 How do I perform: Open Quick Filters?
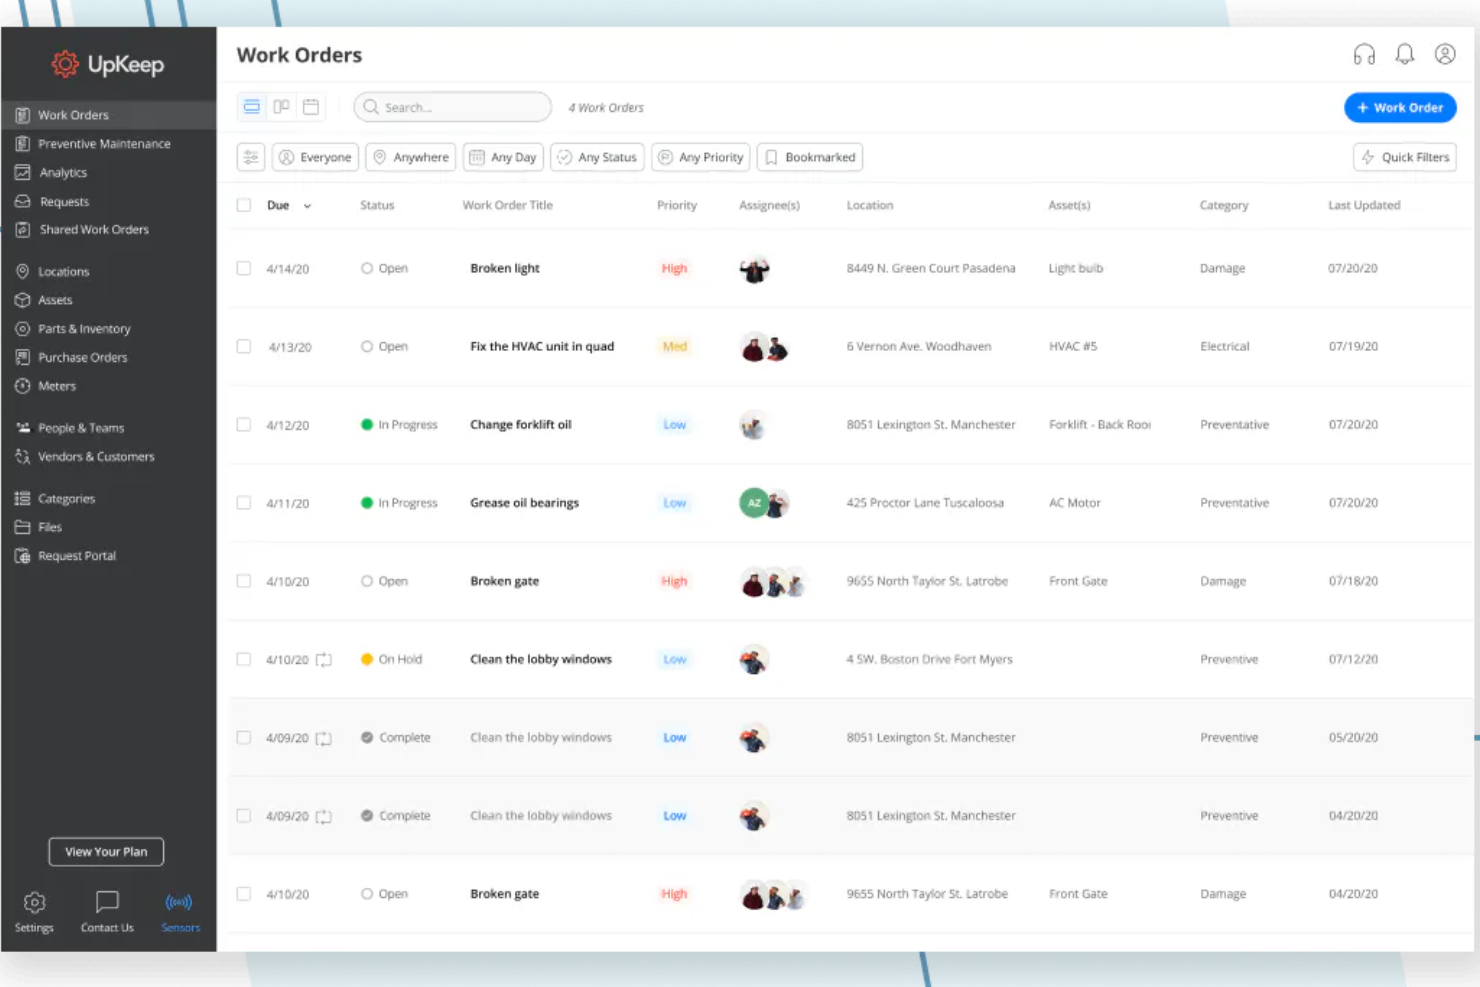pyautogui.click(x=1404, y=157)
